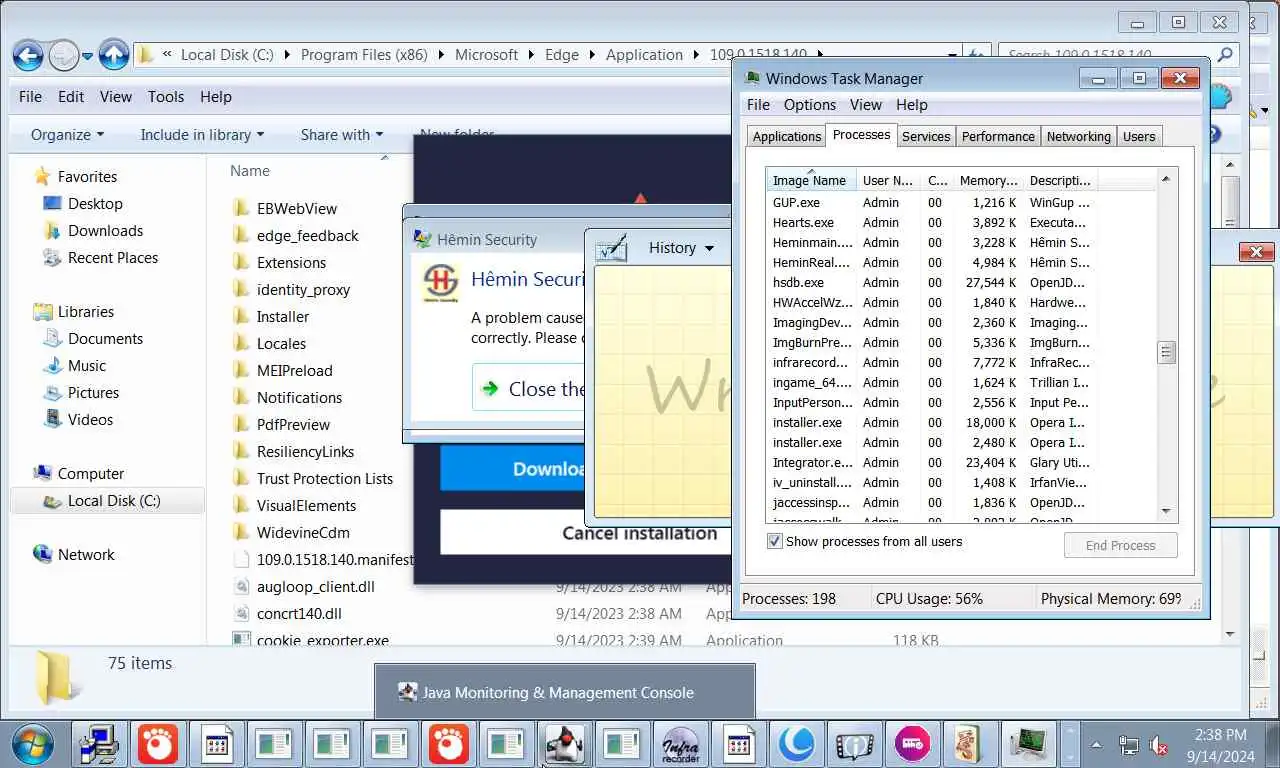Click the Music library icon
Image resolution: width=1280 pixels, height=768 pixels.
pyautogui.click(x=52, y=365)
